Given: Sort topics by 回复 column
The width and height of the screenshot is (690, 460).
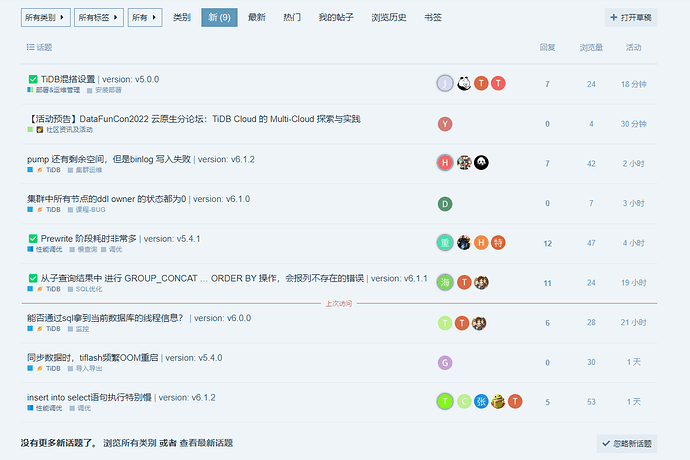Looking at the screenshot, I should tap(547, 48).
